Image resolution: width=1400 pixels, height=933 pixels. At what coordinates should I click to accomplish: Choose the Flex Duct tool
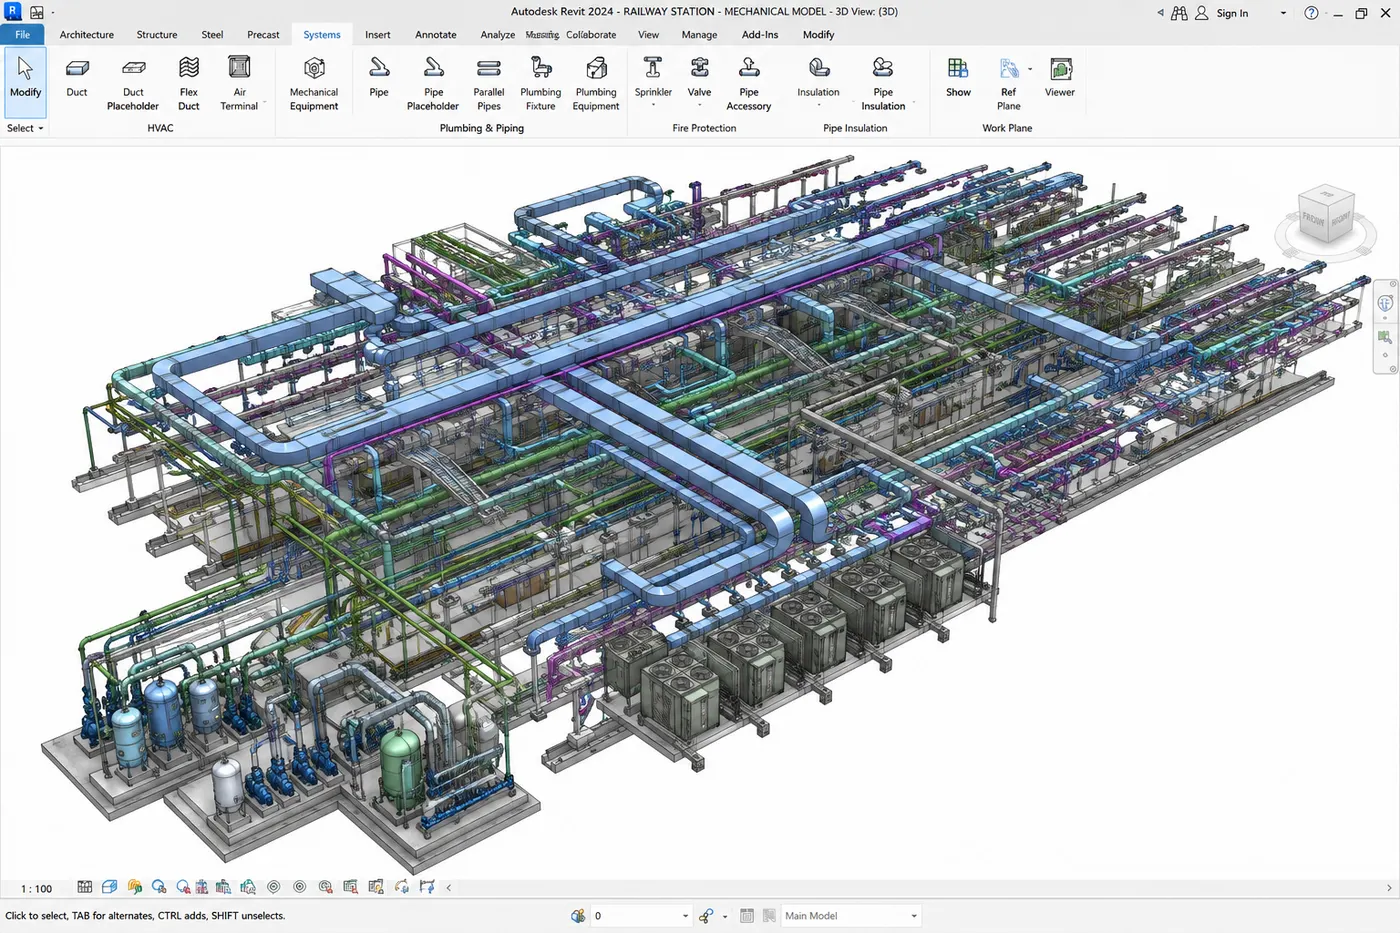tap(189, 84)
